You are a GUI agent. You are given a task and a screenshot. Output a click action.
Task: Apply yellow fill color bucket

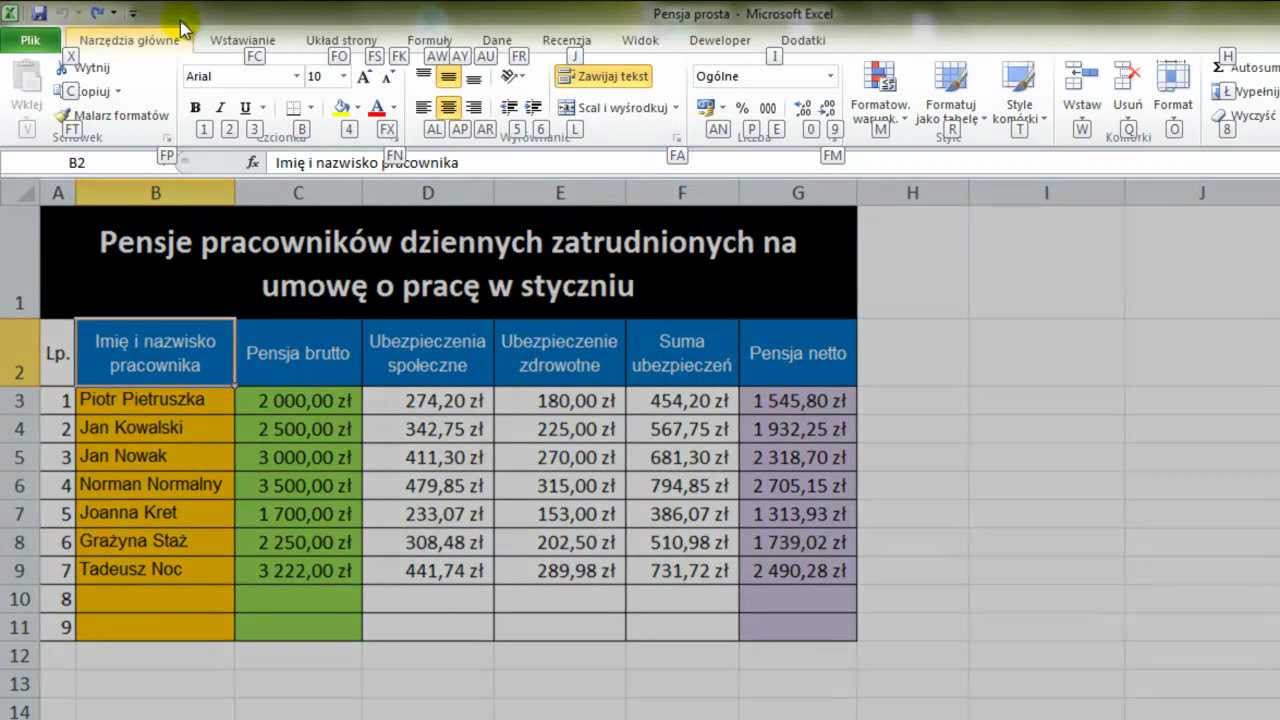click(342, 107)
